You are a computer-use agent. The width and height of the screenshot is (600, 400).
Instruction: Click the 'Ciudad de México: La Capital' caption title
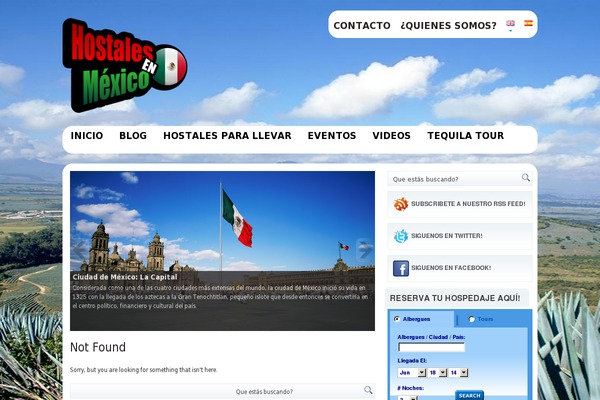click(x=125, y=277)
